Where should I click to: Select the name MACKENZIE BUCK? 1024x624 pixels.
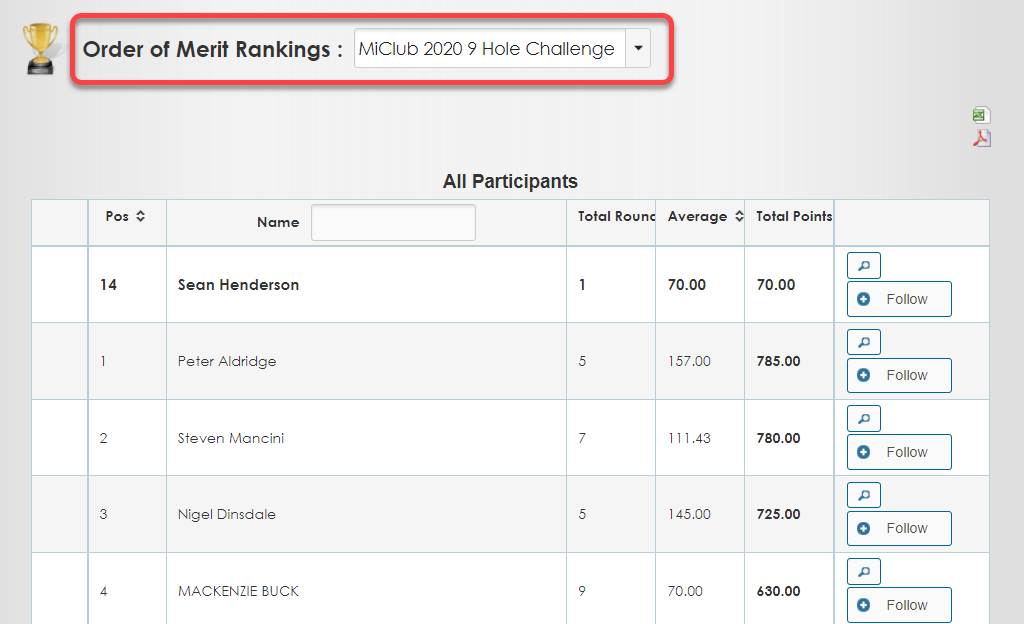pos(238,591)
